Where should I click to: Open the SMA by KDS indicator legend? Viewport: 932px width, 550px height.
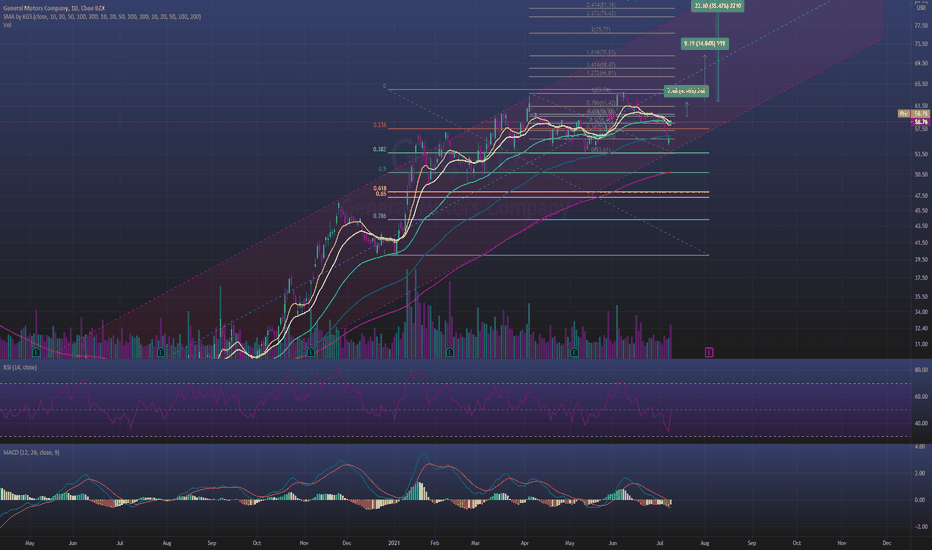[102, 17]
